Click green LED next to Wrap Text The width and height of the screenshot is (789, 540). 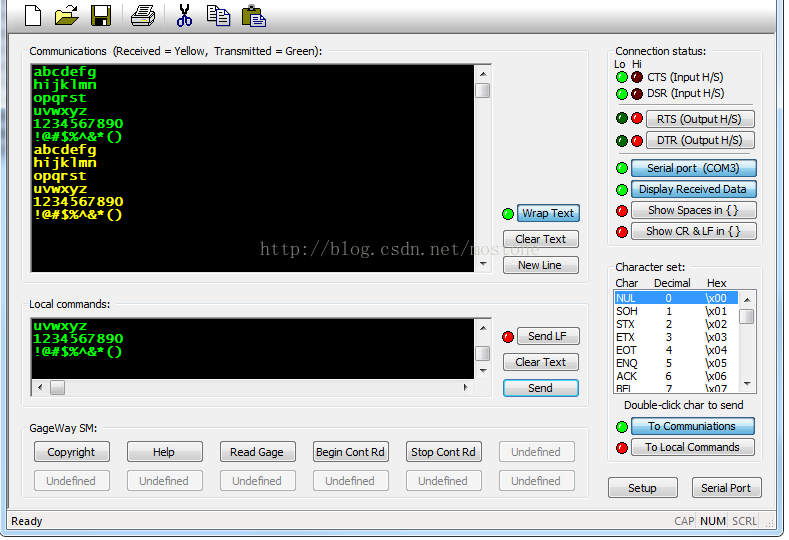point(508,214)
